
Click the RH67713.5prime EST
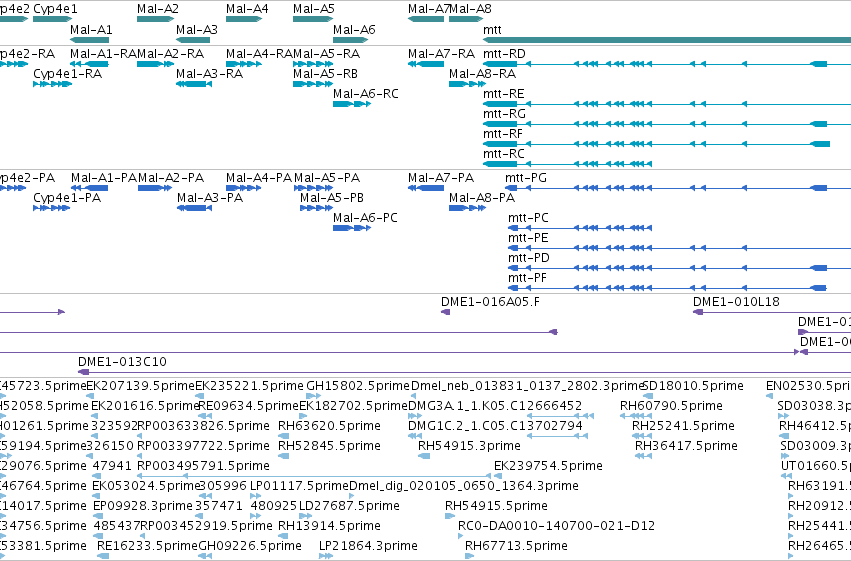point(469,556)
